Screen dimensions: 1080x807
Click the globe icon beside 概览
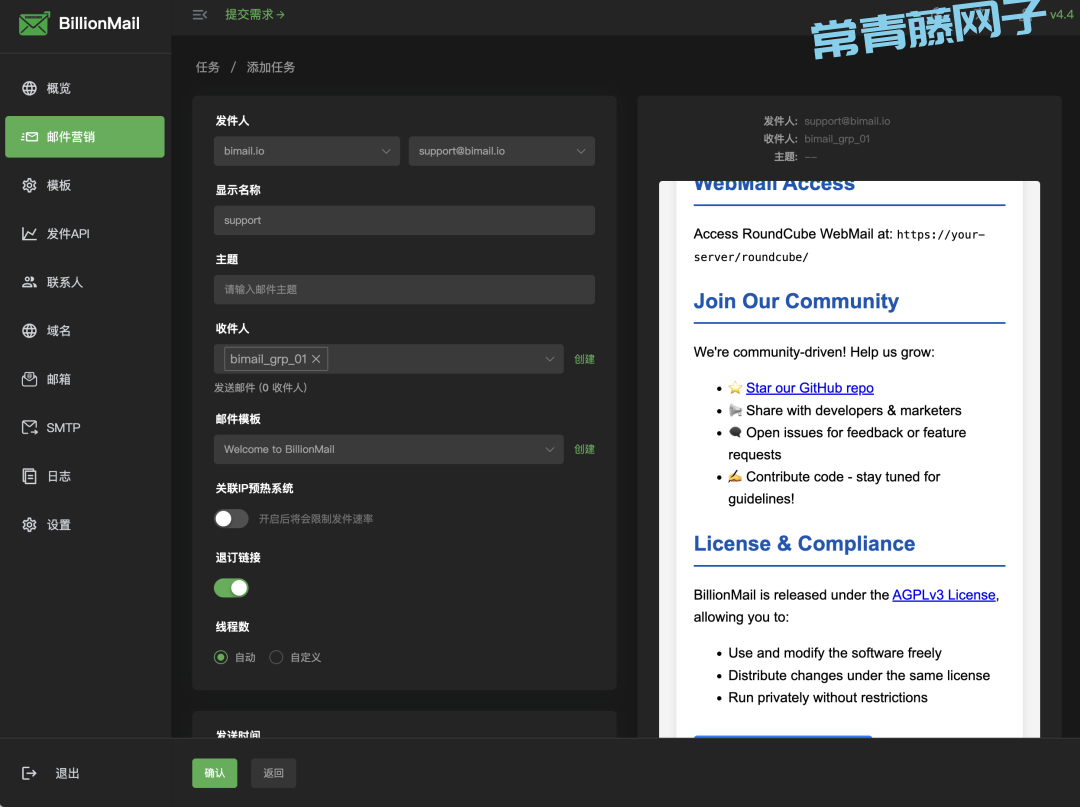pyautogui.click(x=29, y=88)
